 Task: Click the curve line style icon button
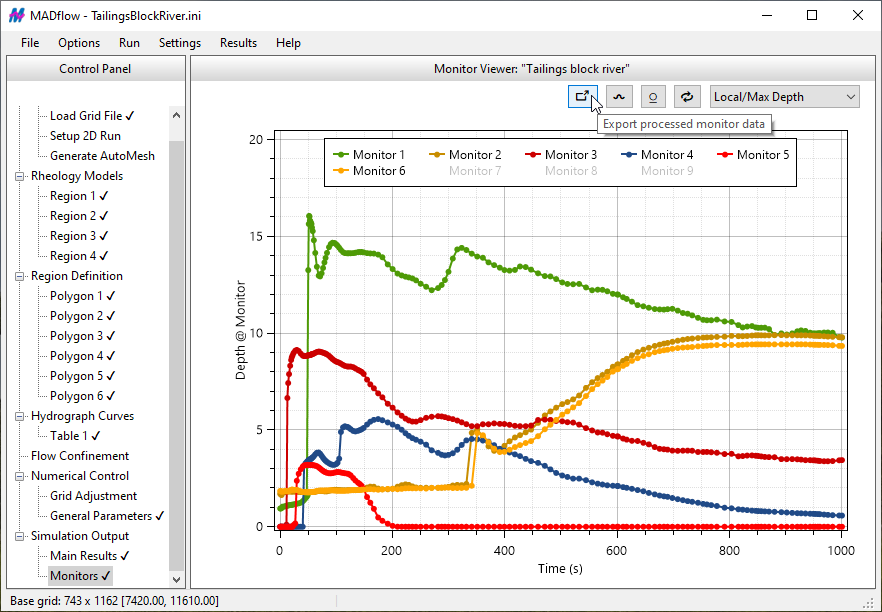[619, 97]
